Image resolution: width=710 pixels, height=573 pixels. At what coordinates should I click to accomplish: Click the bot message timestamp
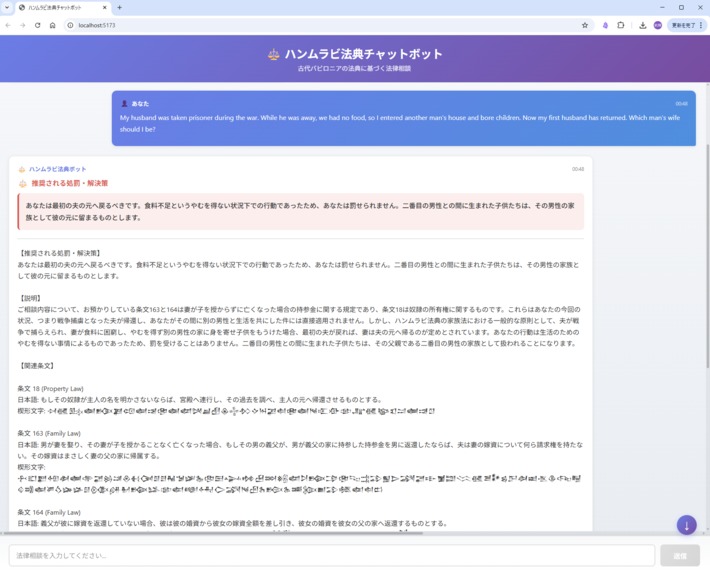(x=578, y=169)
